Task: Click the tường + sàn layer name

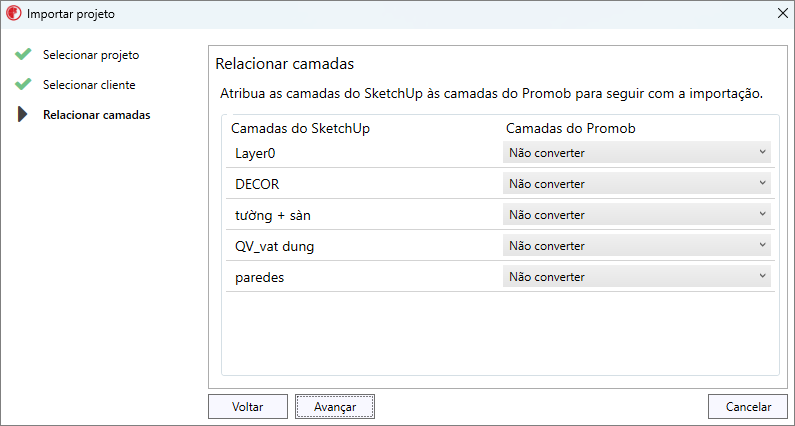Action: [273, 216]
